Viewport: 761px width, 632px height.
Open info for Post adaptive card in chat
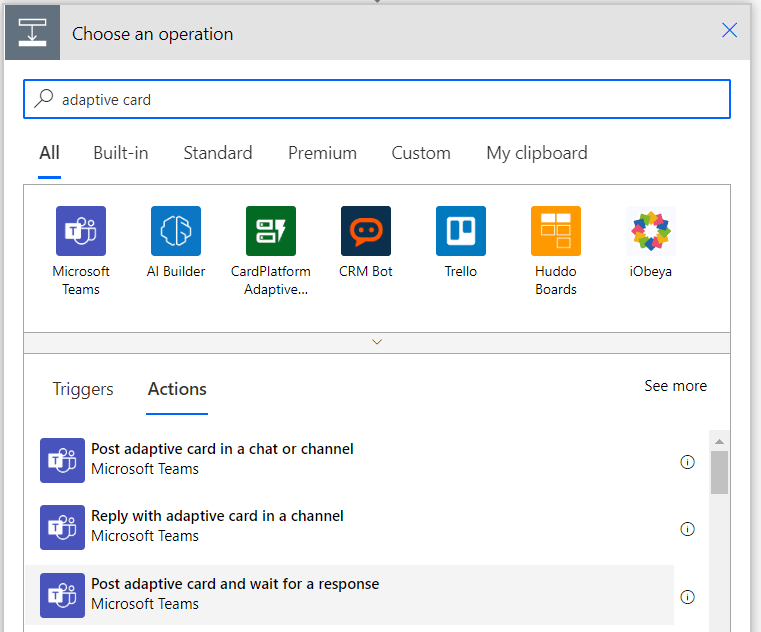[687, 462]
